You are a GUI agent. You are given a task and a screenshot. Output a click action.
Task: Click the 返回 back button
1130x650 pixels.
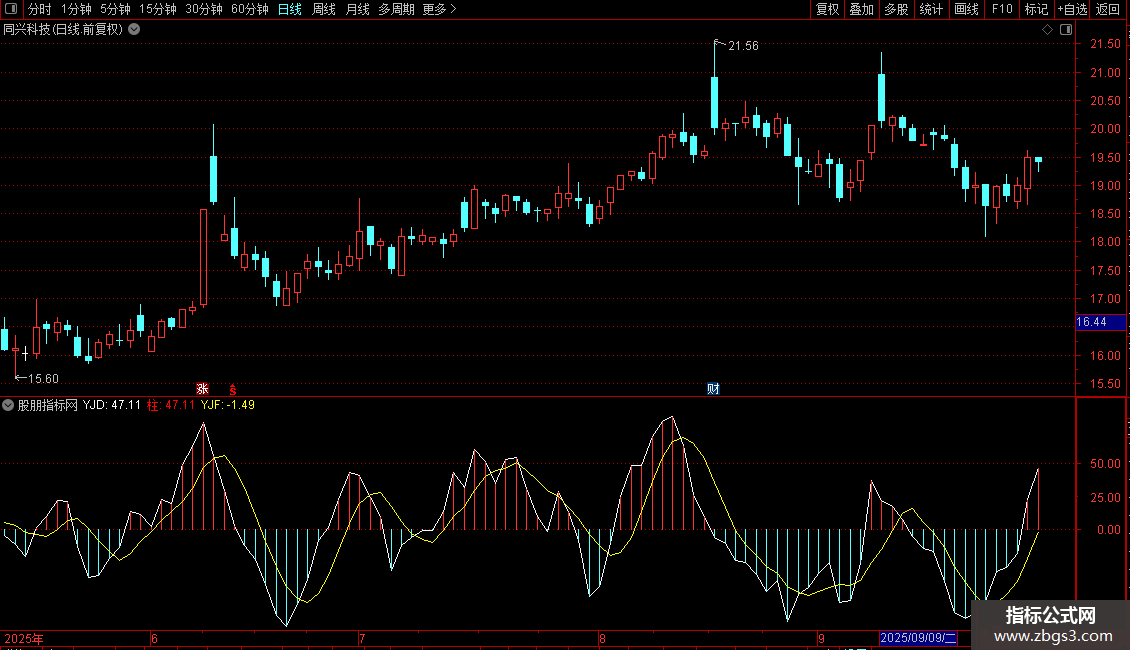pyautogui.click(x=1108, y=9)
